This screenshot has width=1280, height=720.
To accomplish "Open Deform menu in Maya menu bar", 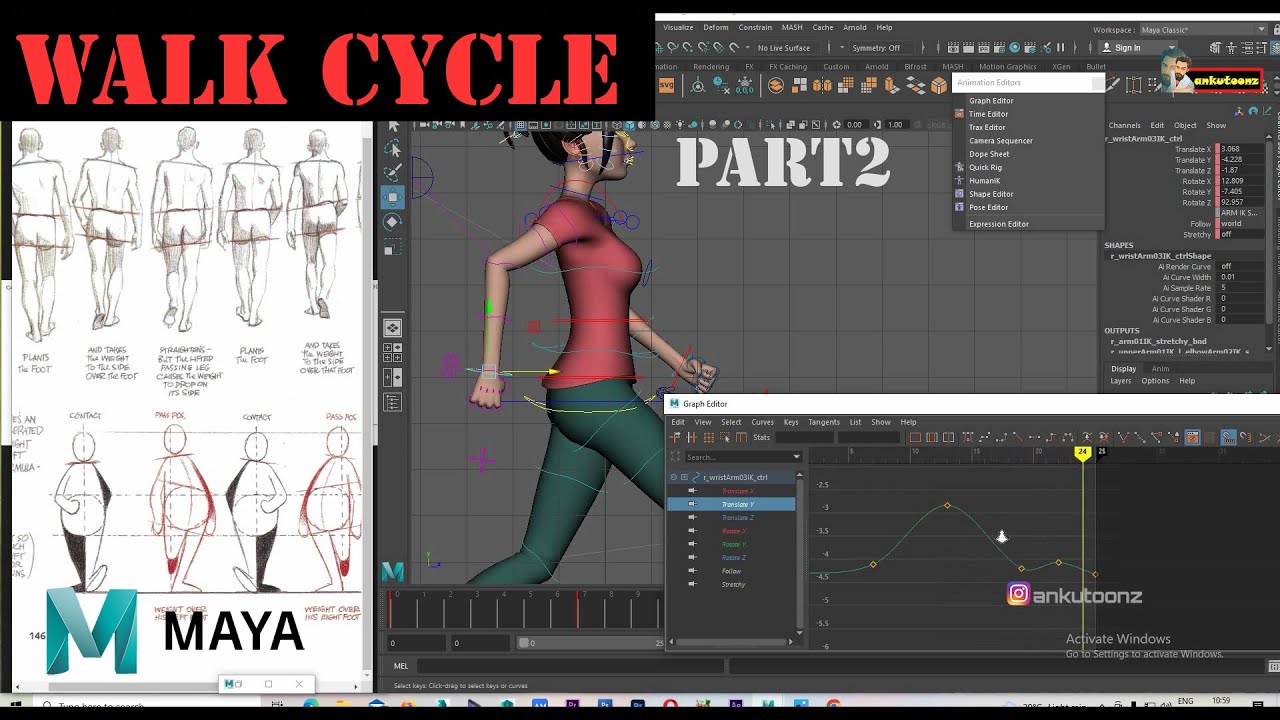I will pyautogui.click(x=715, y=27).
